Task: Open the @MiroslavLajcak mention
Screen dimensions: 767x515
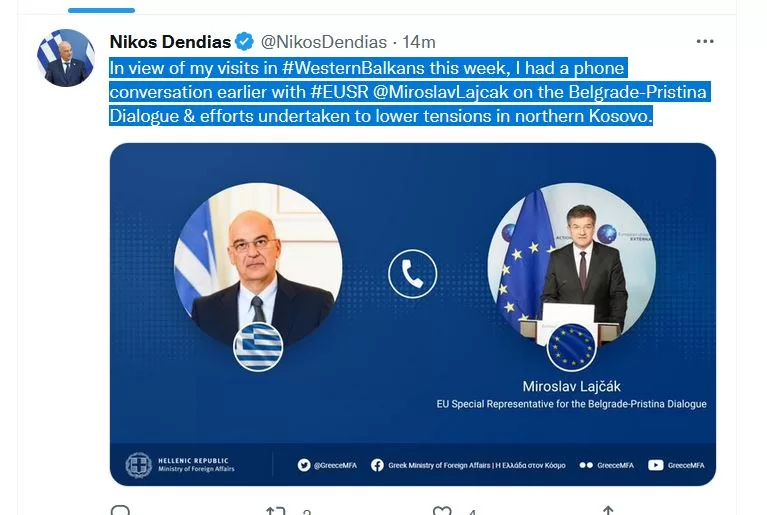Action: click(x=441, y=92)
